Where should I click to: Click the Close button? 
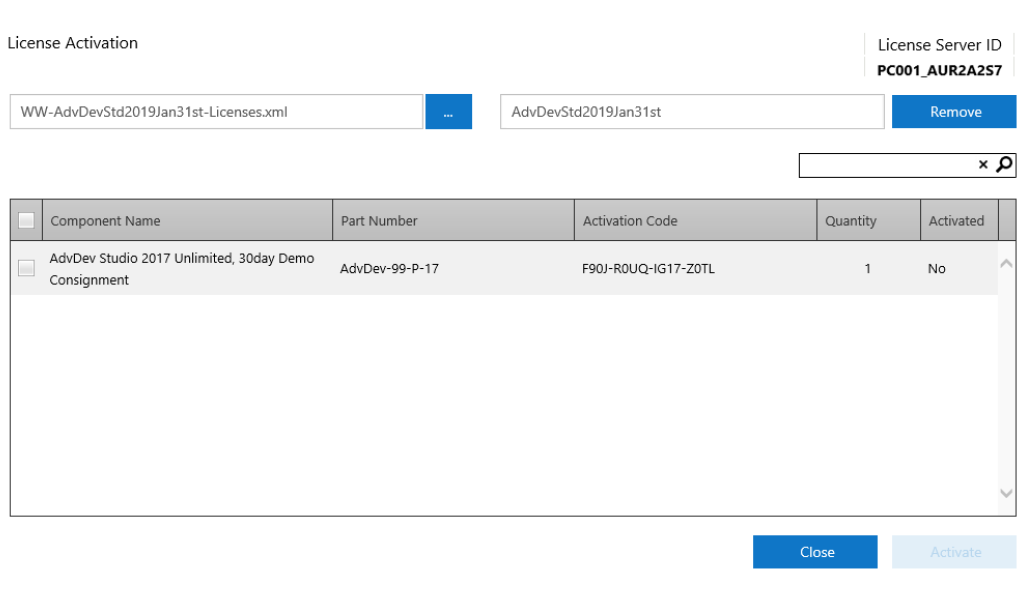point(815,552)
